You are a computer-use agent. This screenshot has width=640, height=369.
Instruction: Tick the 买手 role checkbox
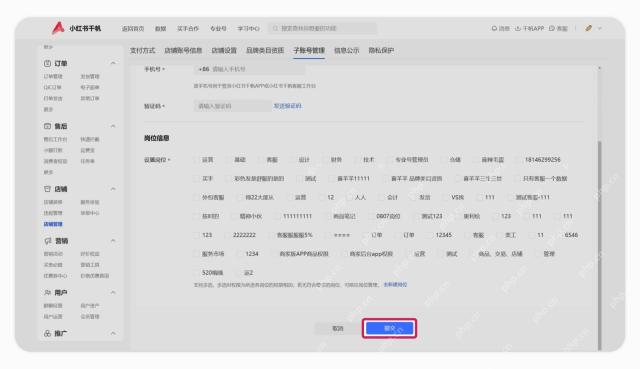click(x=197, y=178)
